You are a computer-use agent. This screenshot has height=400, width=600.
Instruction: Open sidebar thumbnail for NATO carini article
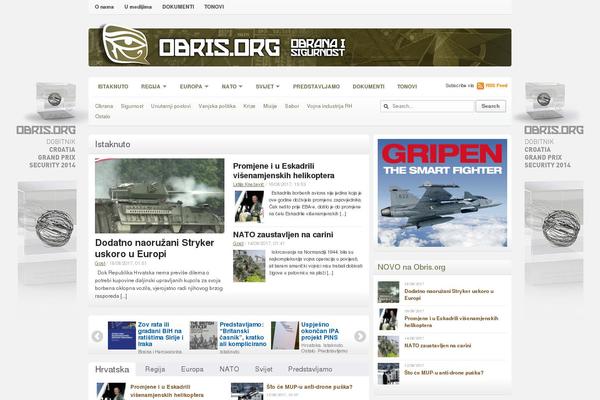click(x=388, y=346)
